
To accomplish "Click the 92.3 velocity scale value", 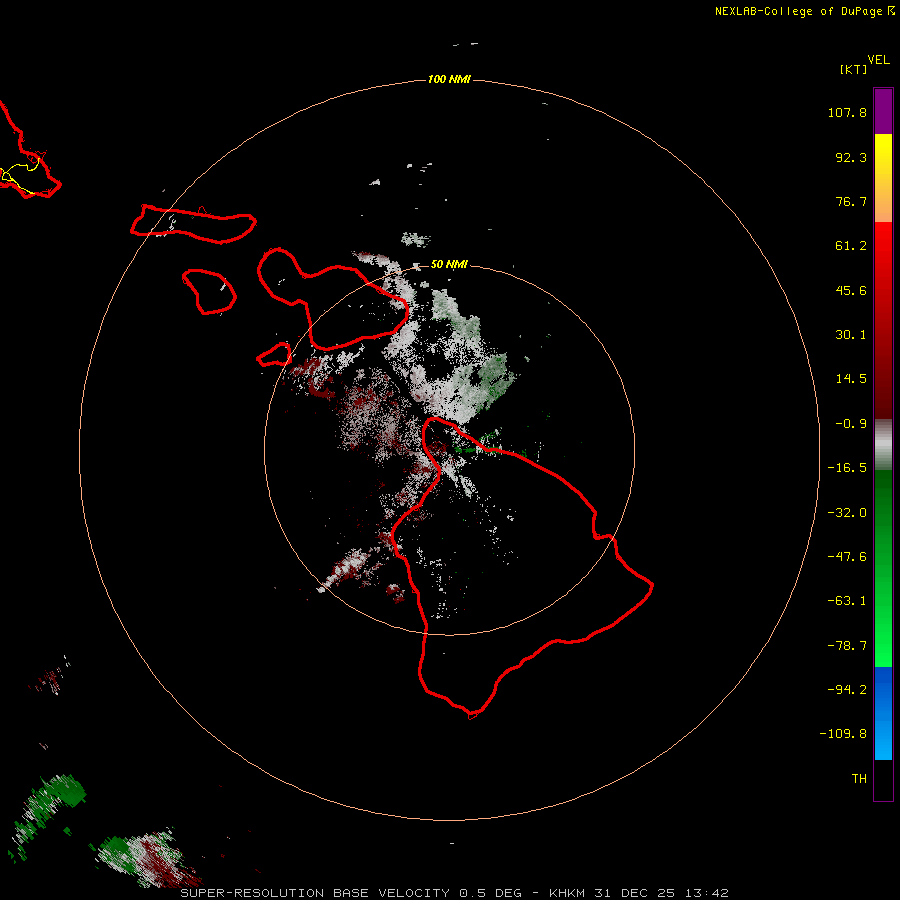I will (x=851, y=157).
